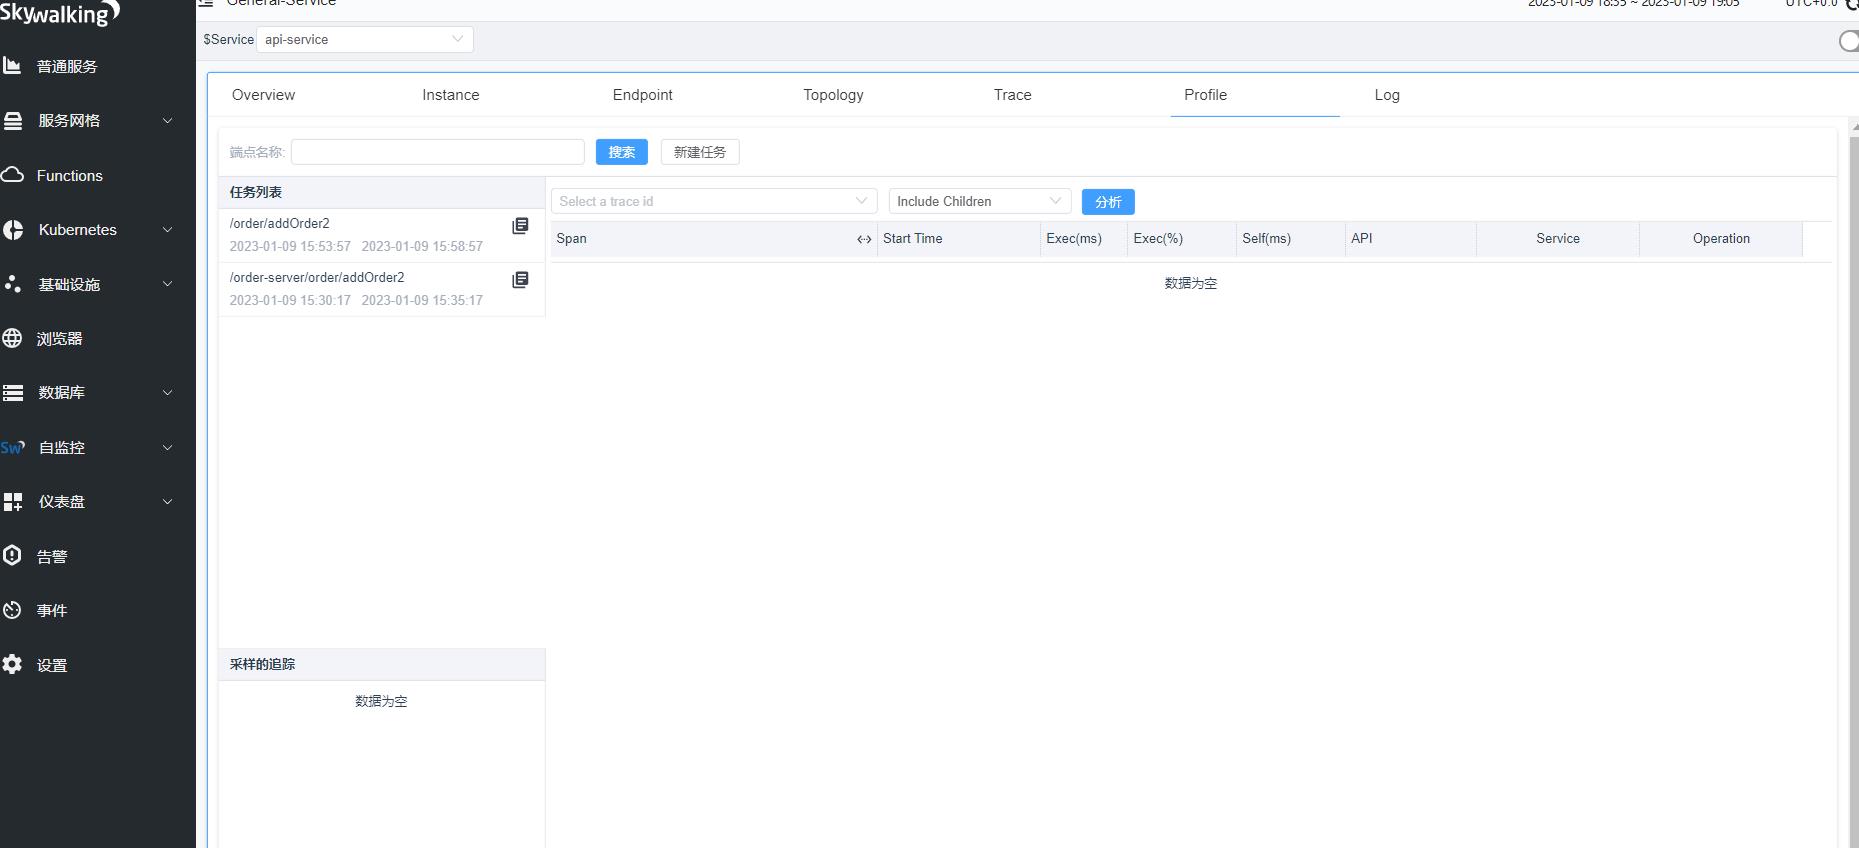Click 数据为空 in the span table
Image resolution: width=1859 pixels, height=848 pixels.
[x=1191, y=284]
